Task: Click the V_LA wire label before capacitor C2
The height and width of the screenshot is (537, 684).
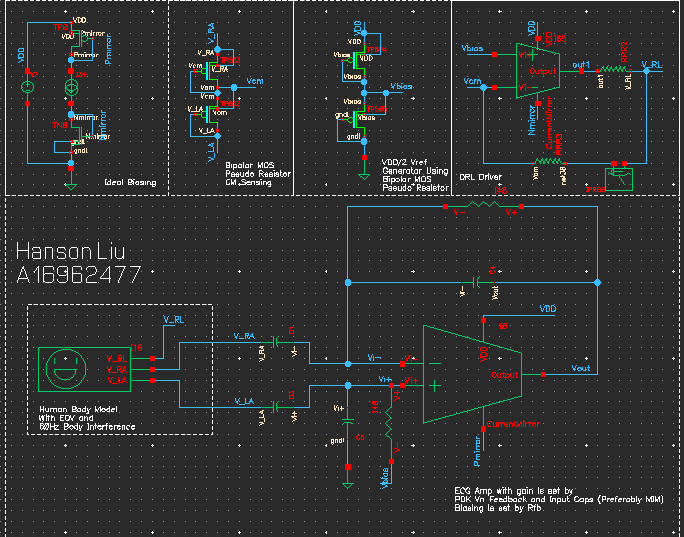Action: (x=244, y=401)
